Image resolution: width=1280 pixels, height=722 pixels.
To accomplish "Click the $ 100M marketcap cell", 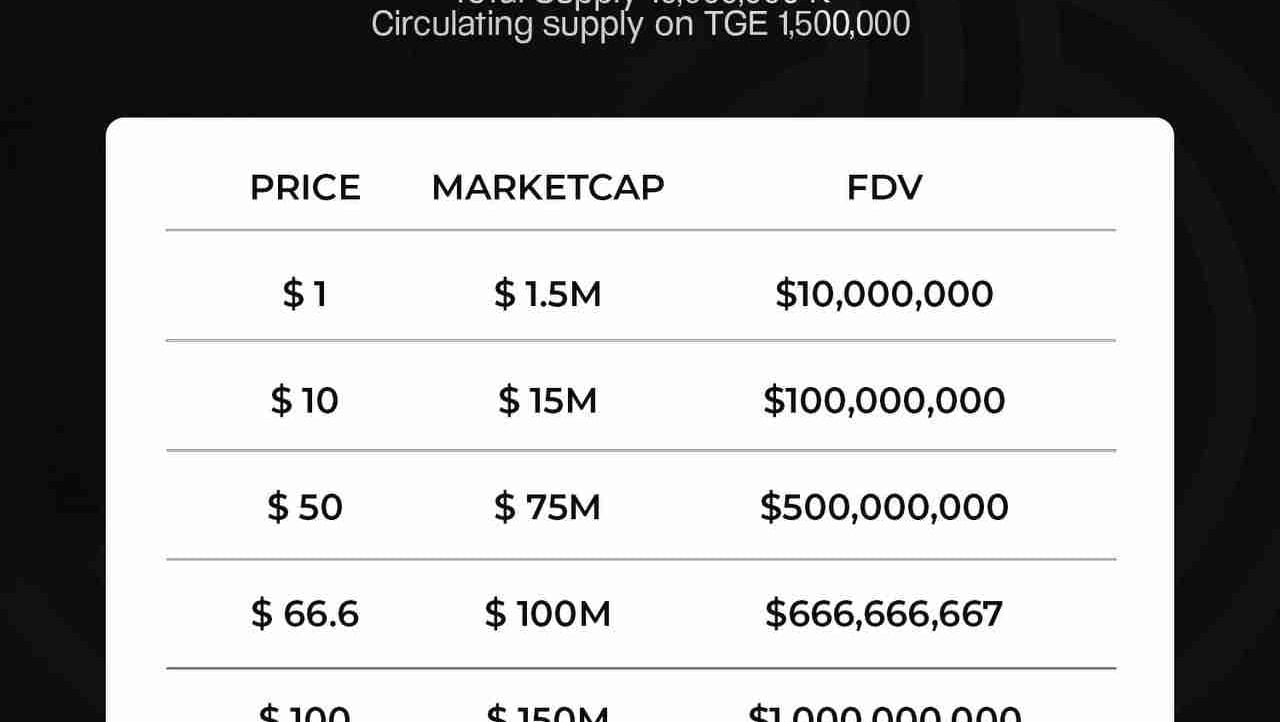I will point(547,613).
